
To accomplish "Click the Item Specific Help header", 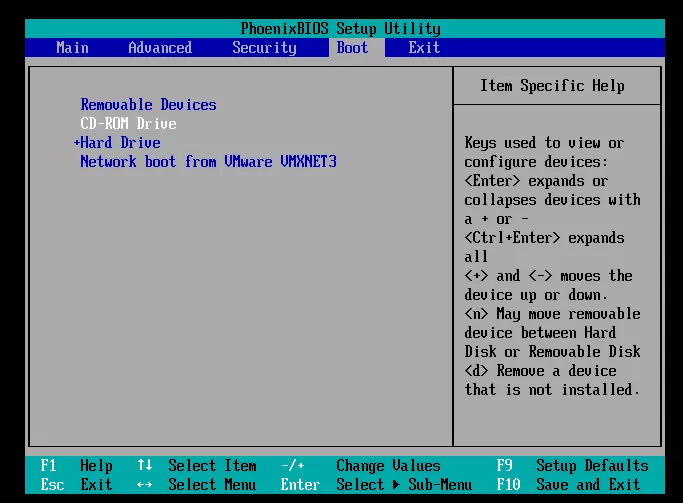I will point(552,86).
